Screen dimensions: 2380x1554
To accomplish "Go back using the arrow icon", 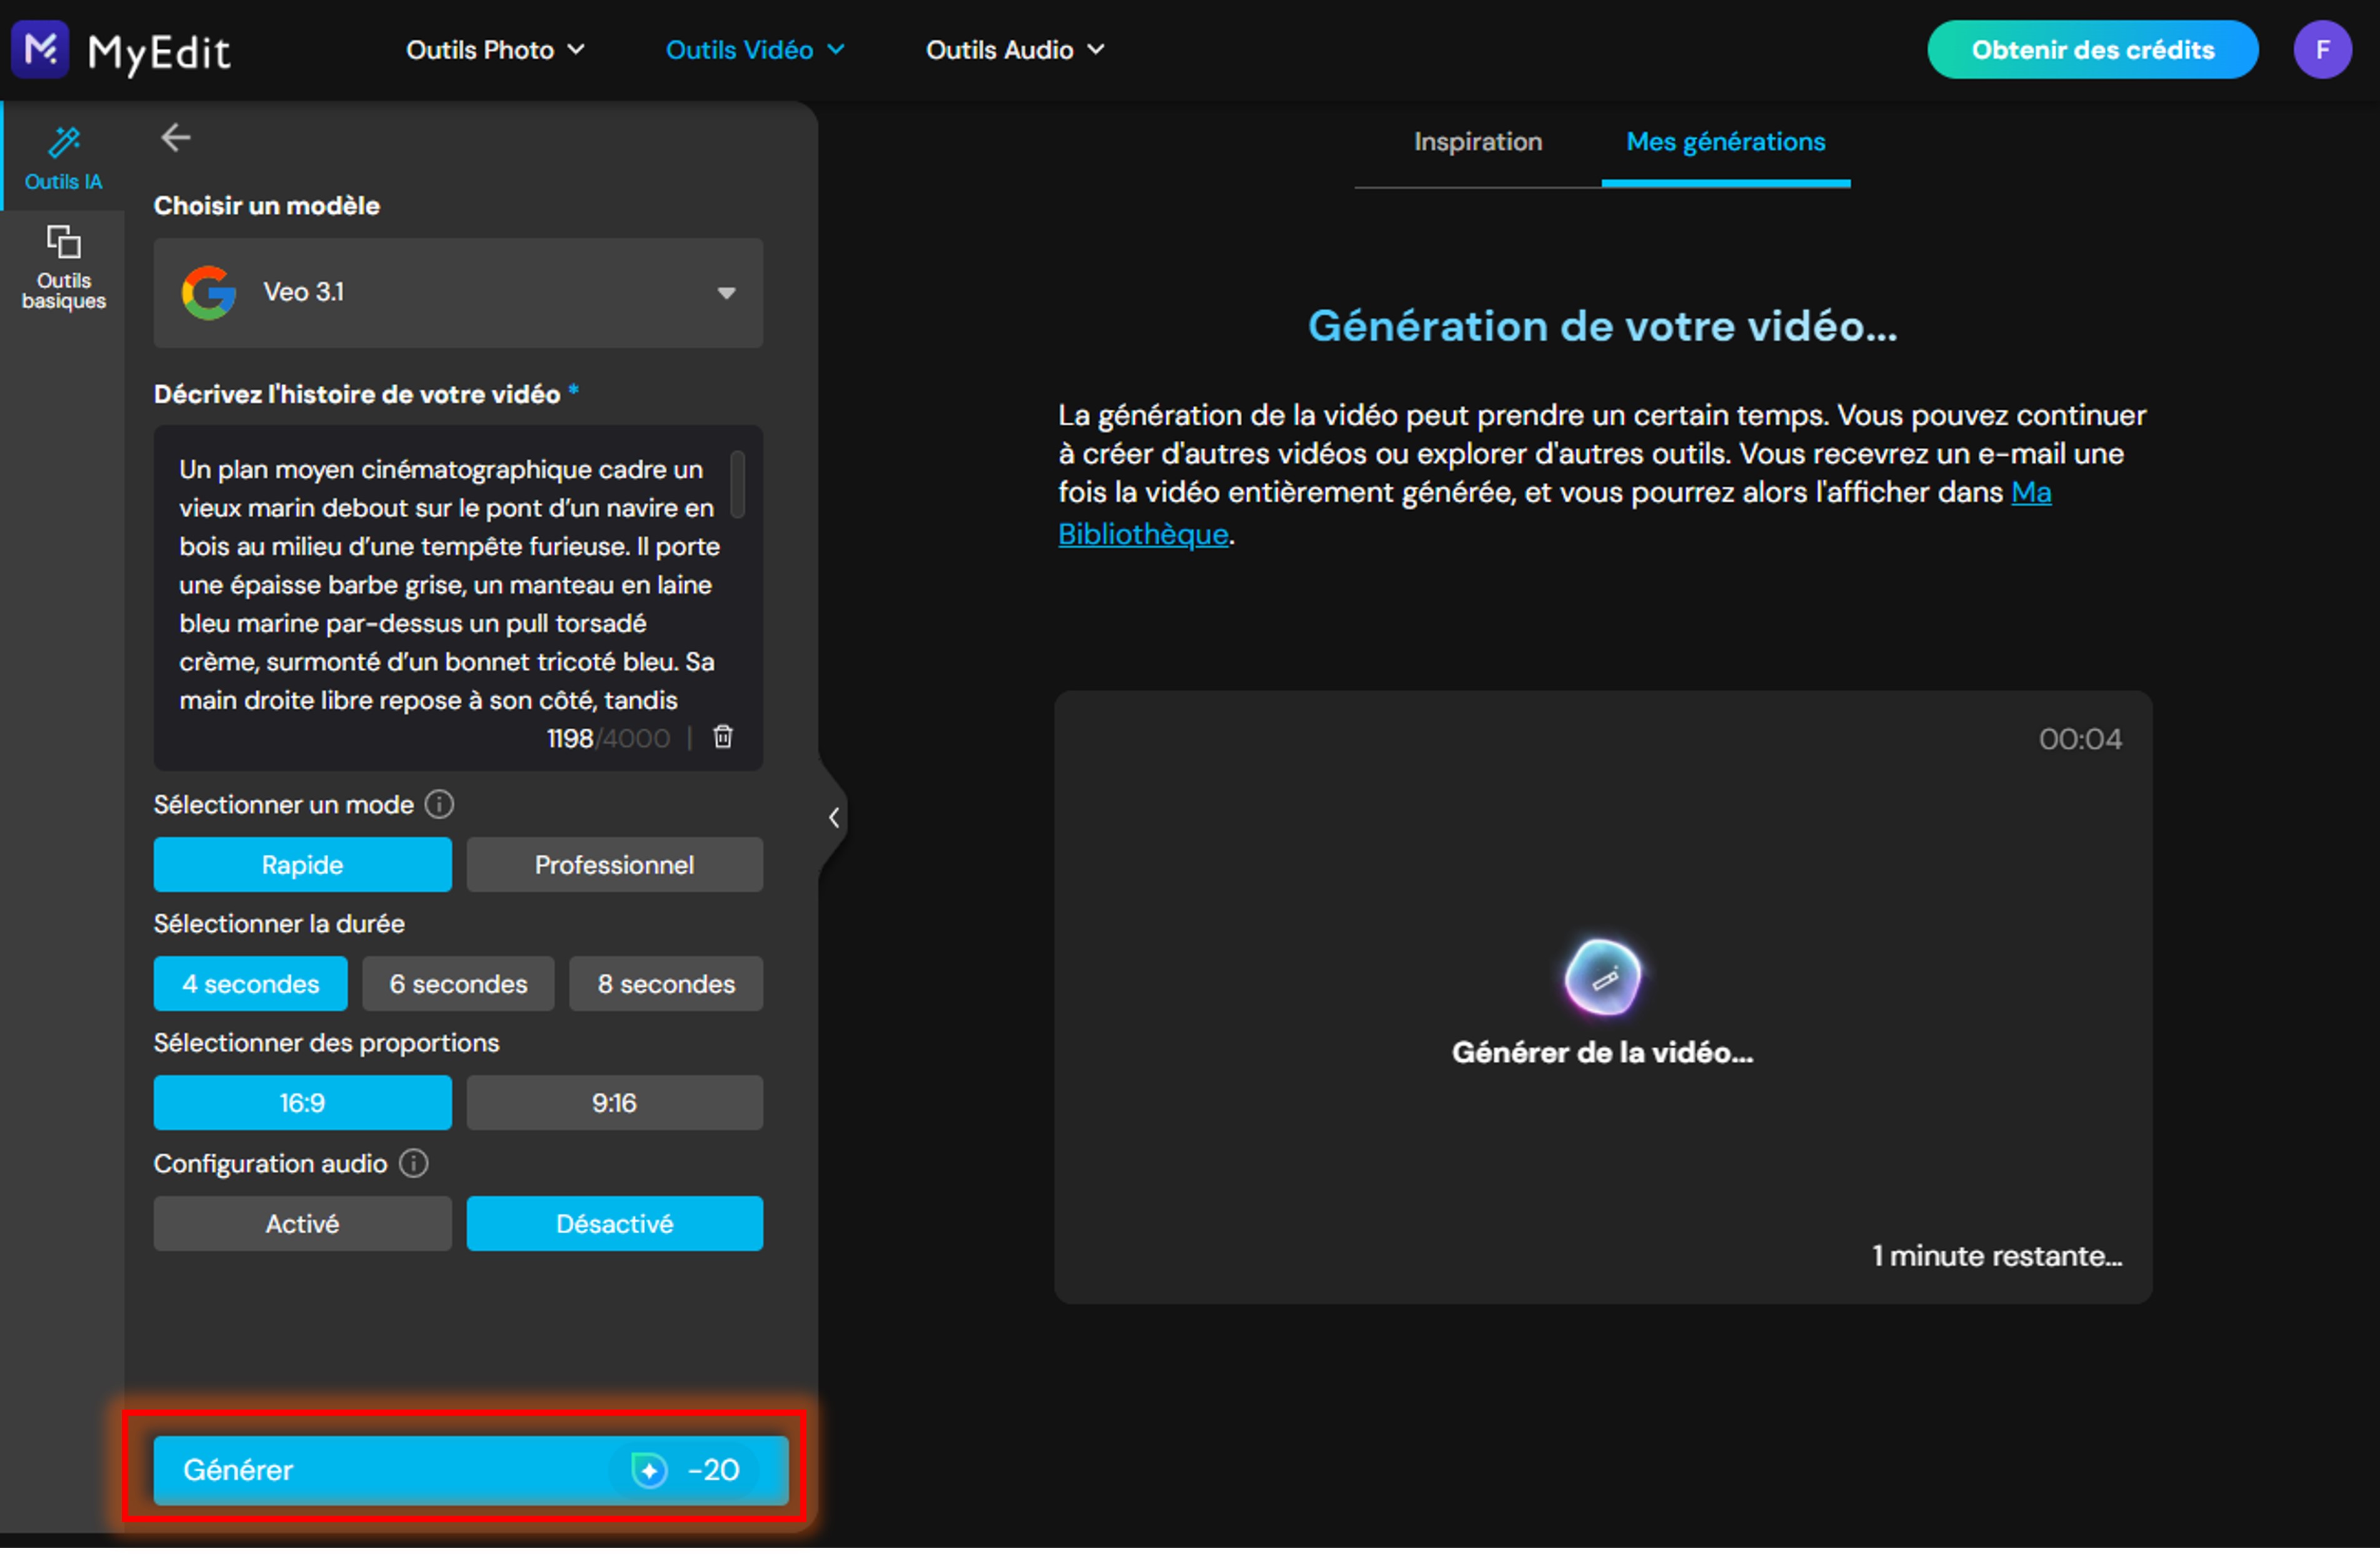I will pos(176,137).
